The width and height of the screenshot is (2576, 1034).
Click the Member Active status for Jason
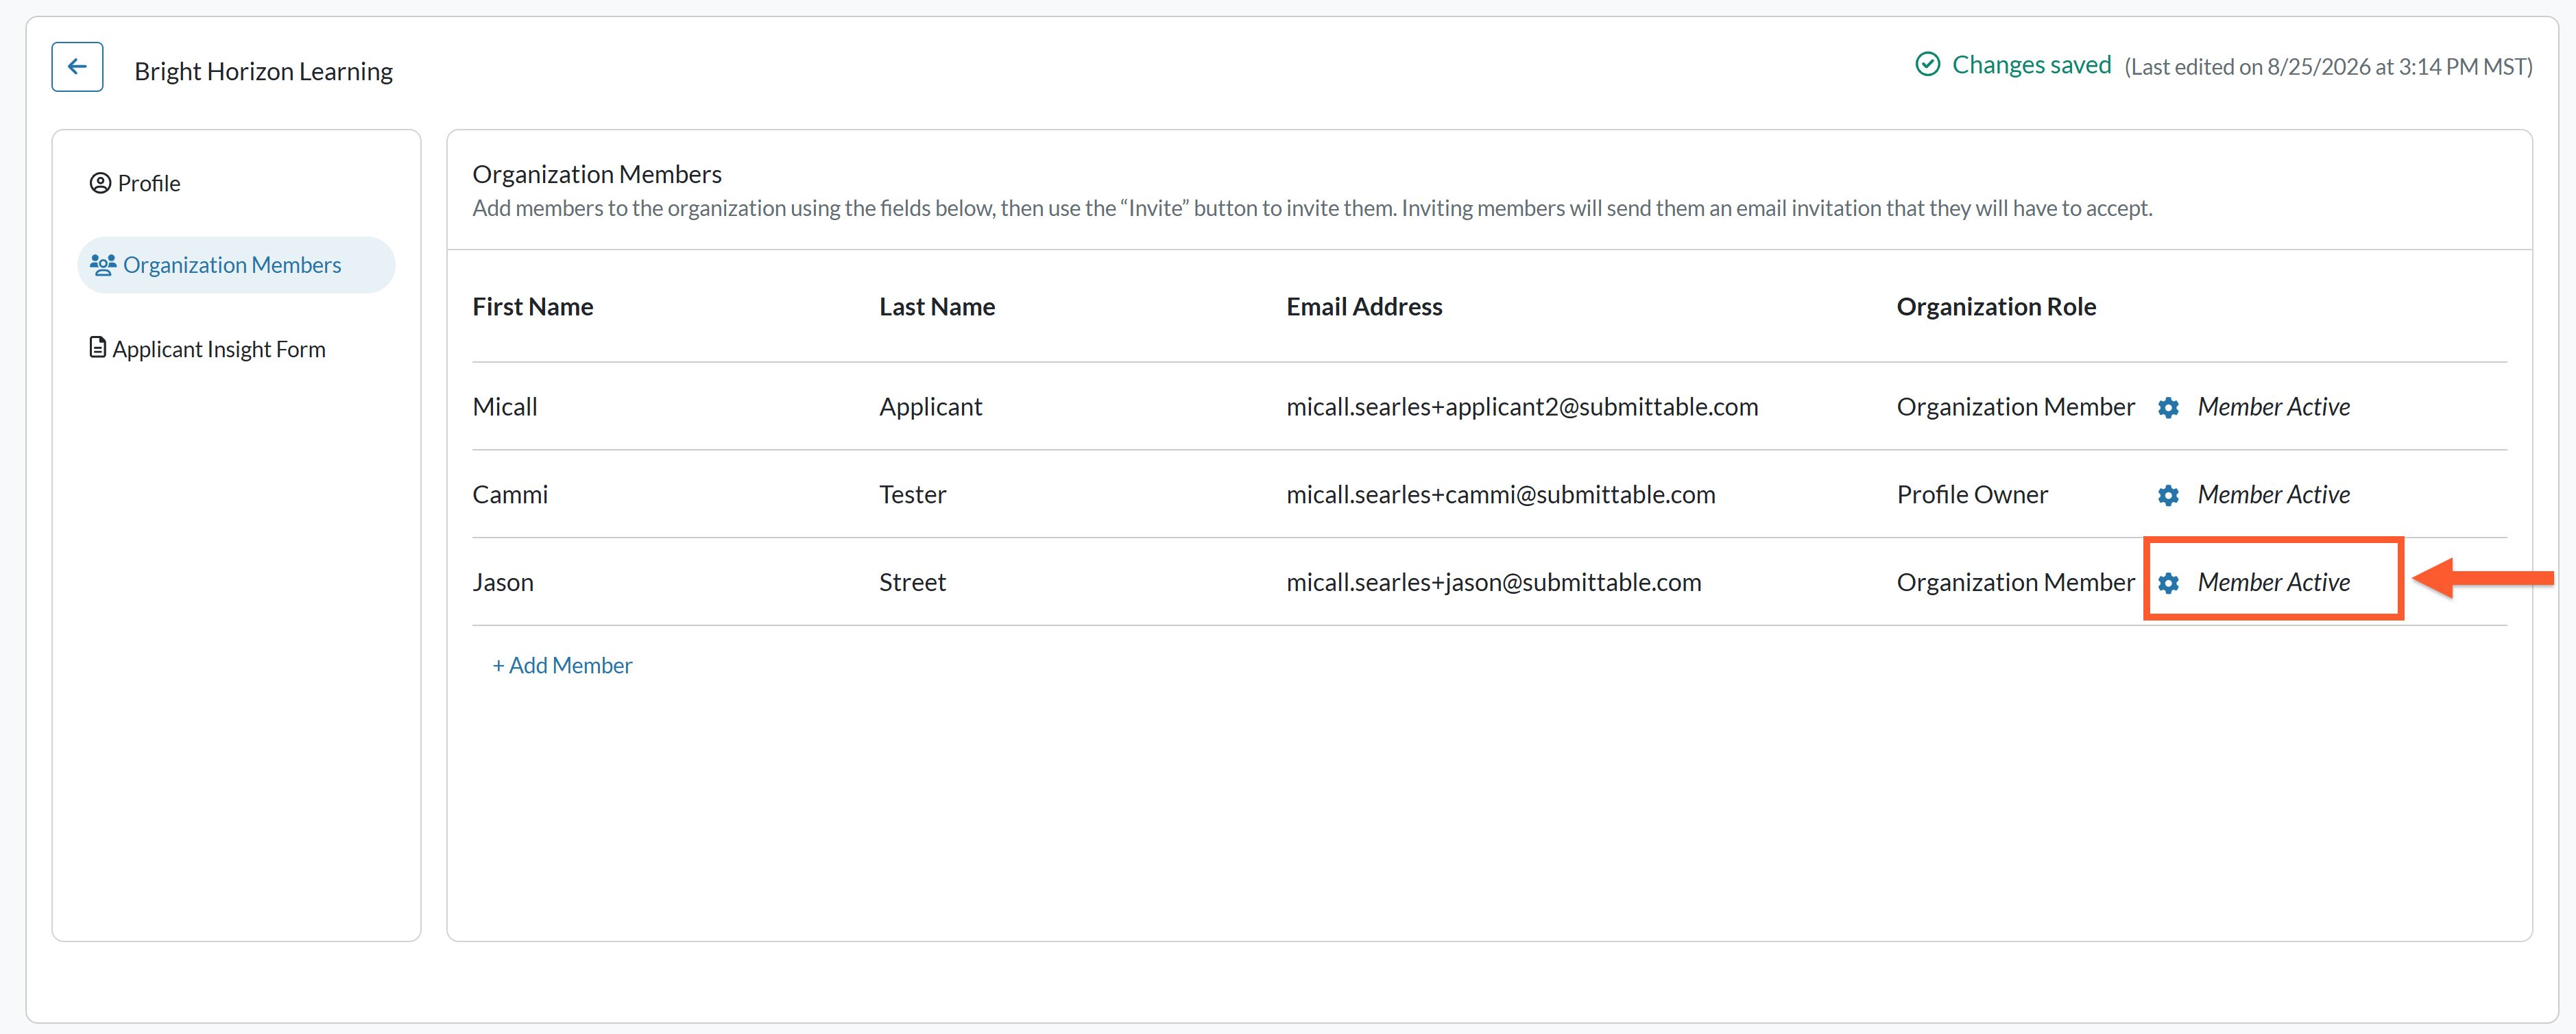2273,582
